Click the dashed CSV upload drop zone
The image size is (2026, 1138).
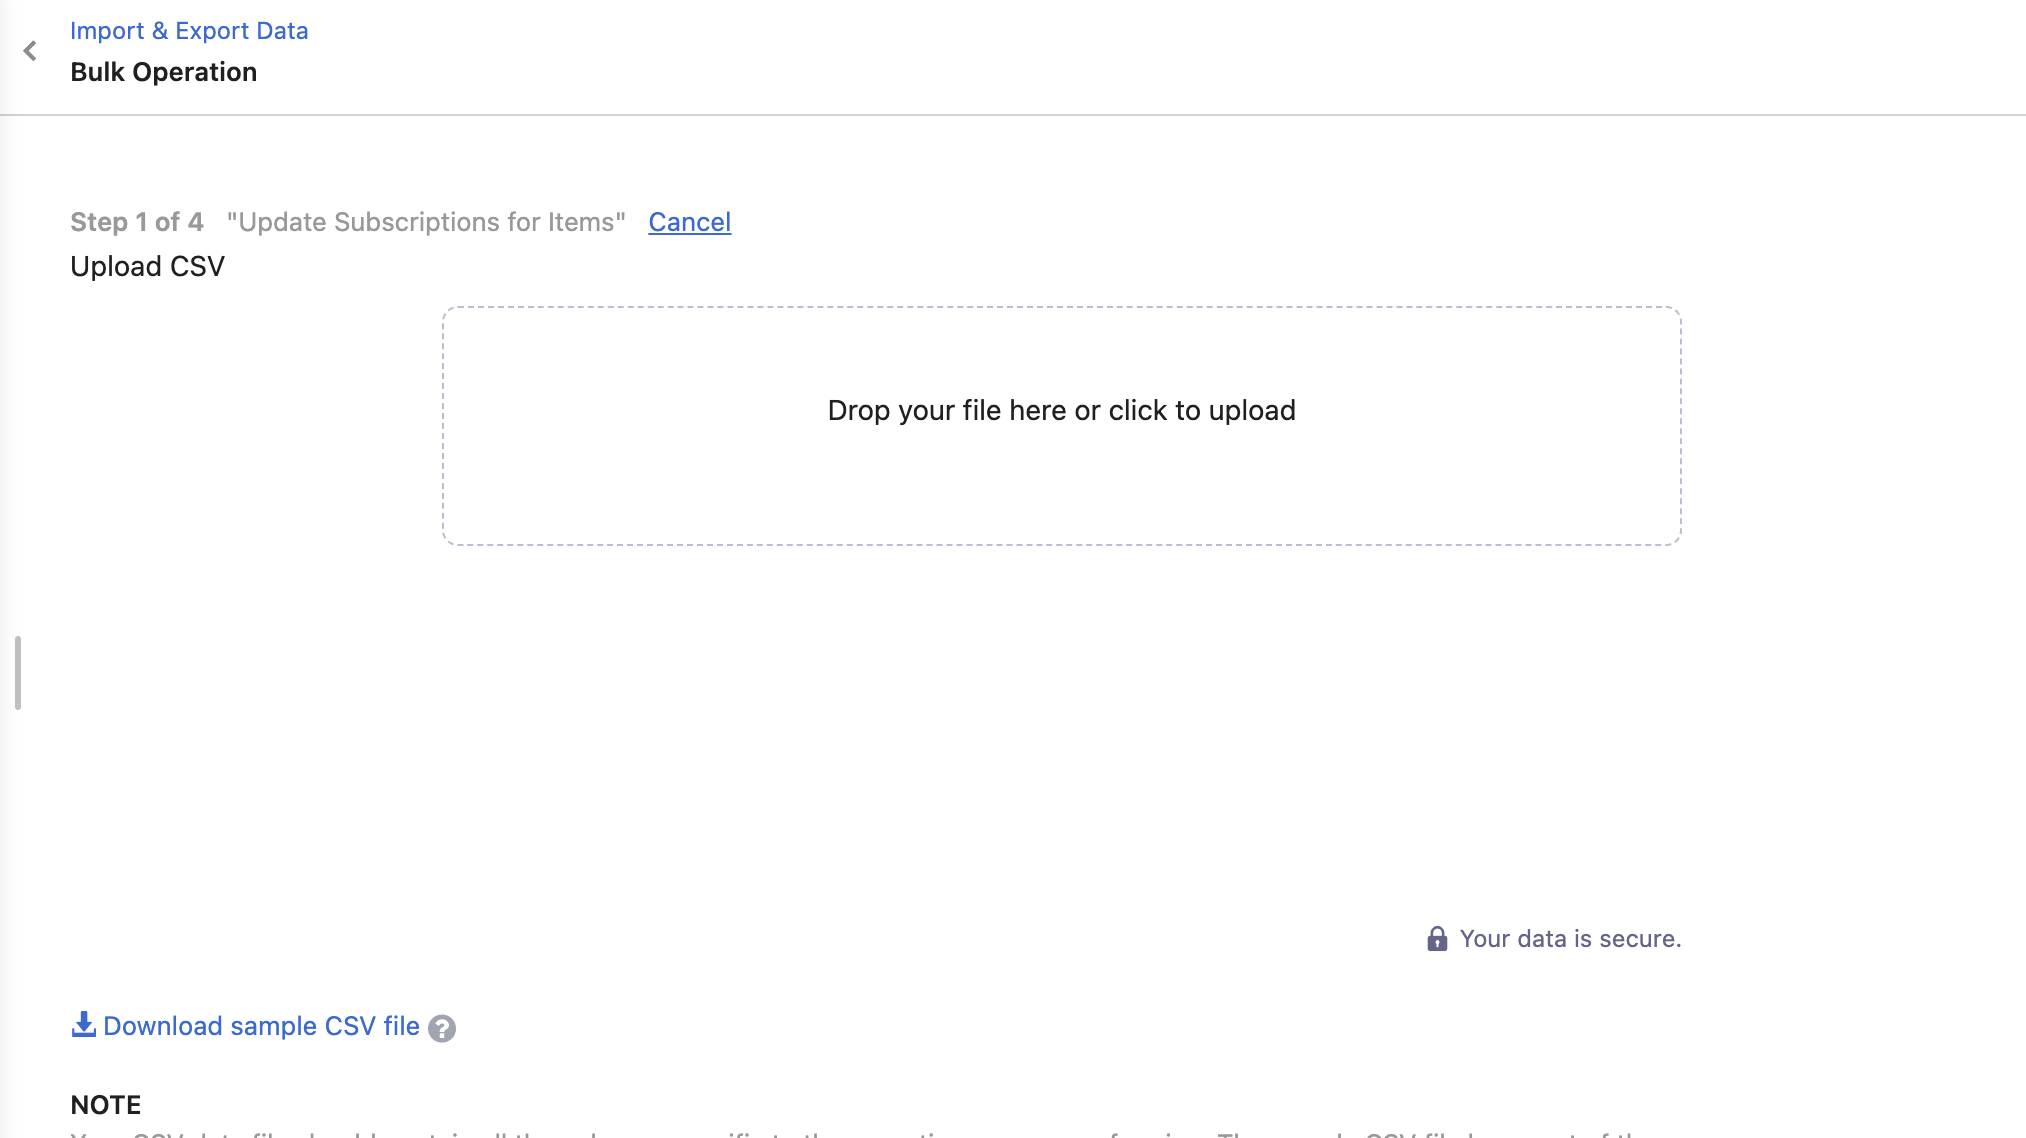tap(1061, 426)
